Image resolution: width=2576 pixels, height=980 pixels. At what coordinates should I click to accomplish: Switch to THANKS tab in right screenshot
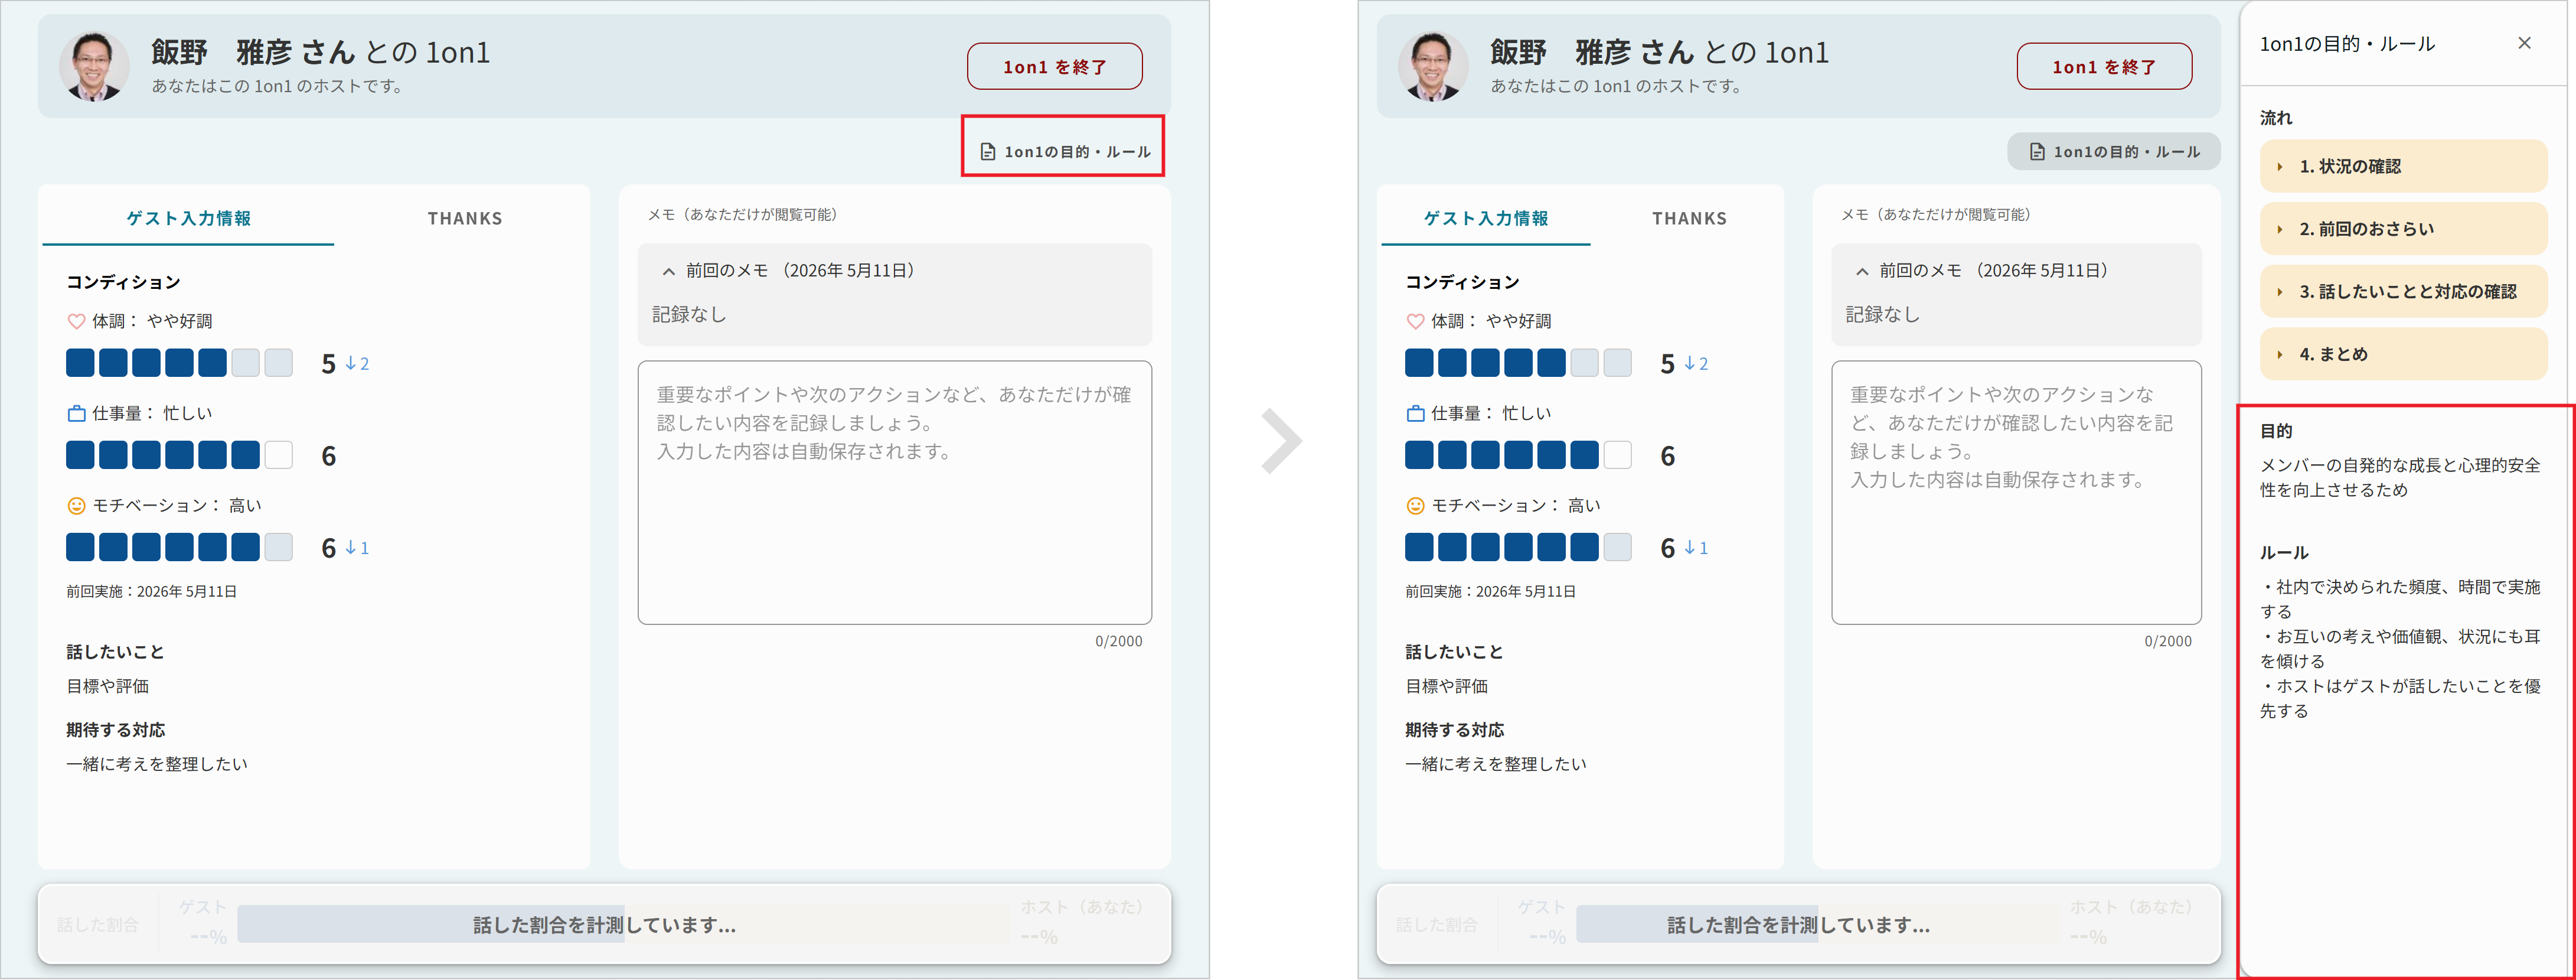(1689, 218)
